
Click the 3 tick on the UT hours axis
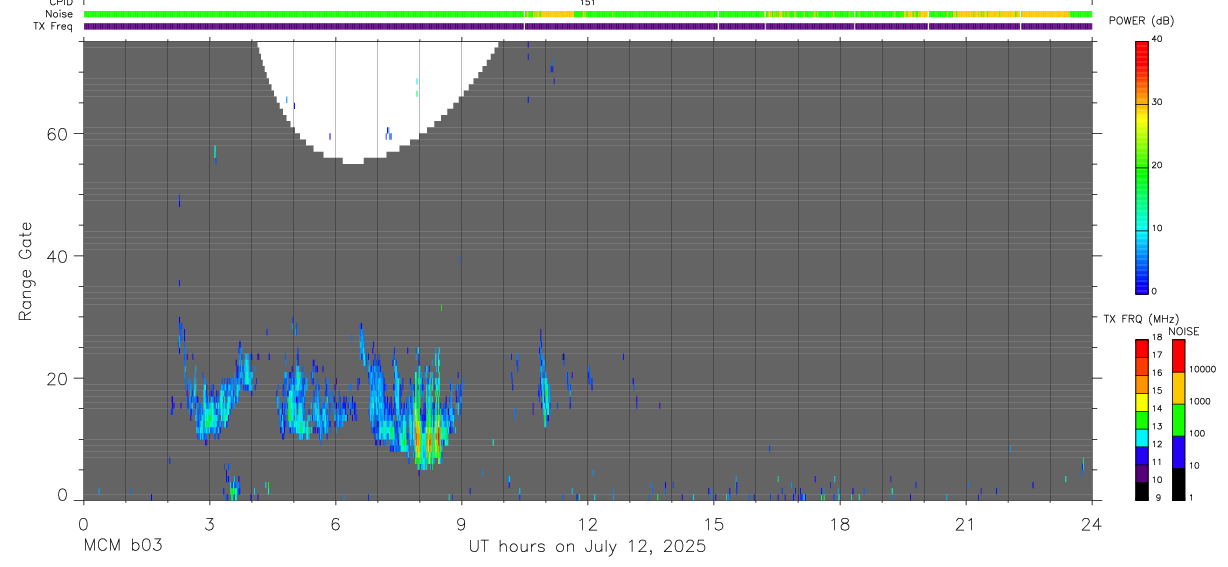tap(209, 524)
